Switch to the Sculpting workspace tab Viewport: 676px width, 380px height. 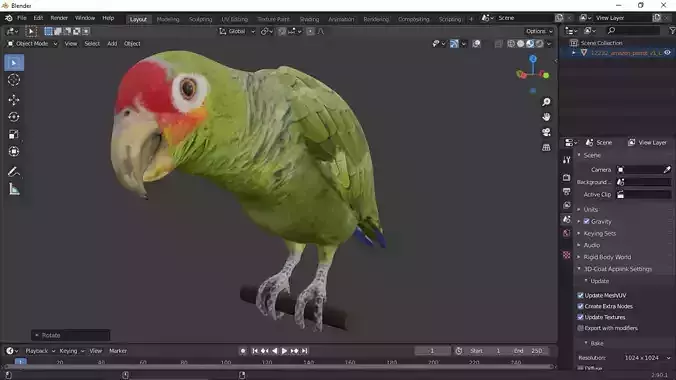click(200, 19)
